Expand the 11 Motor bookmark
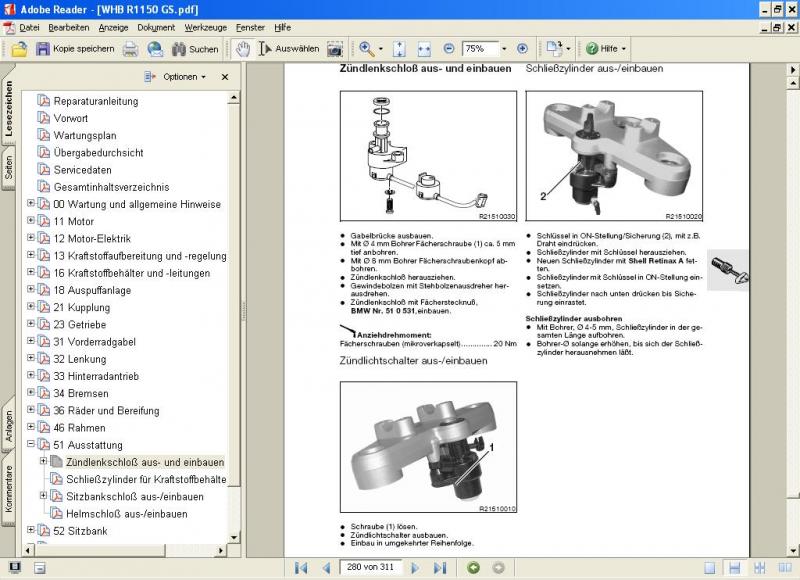 31,220
